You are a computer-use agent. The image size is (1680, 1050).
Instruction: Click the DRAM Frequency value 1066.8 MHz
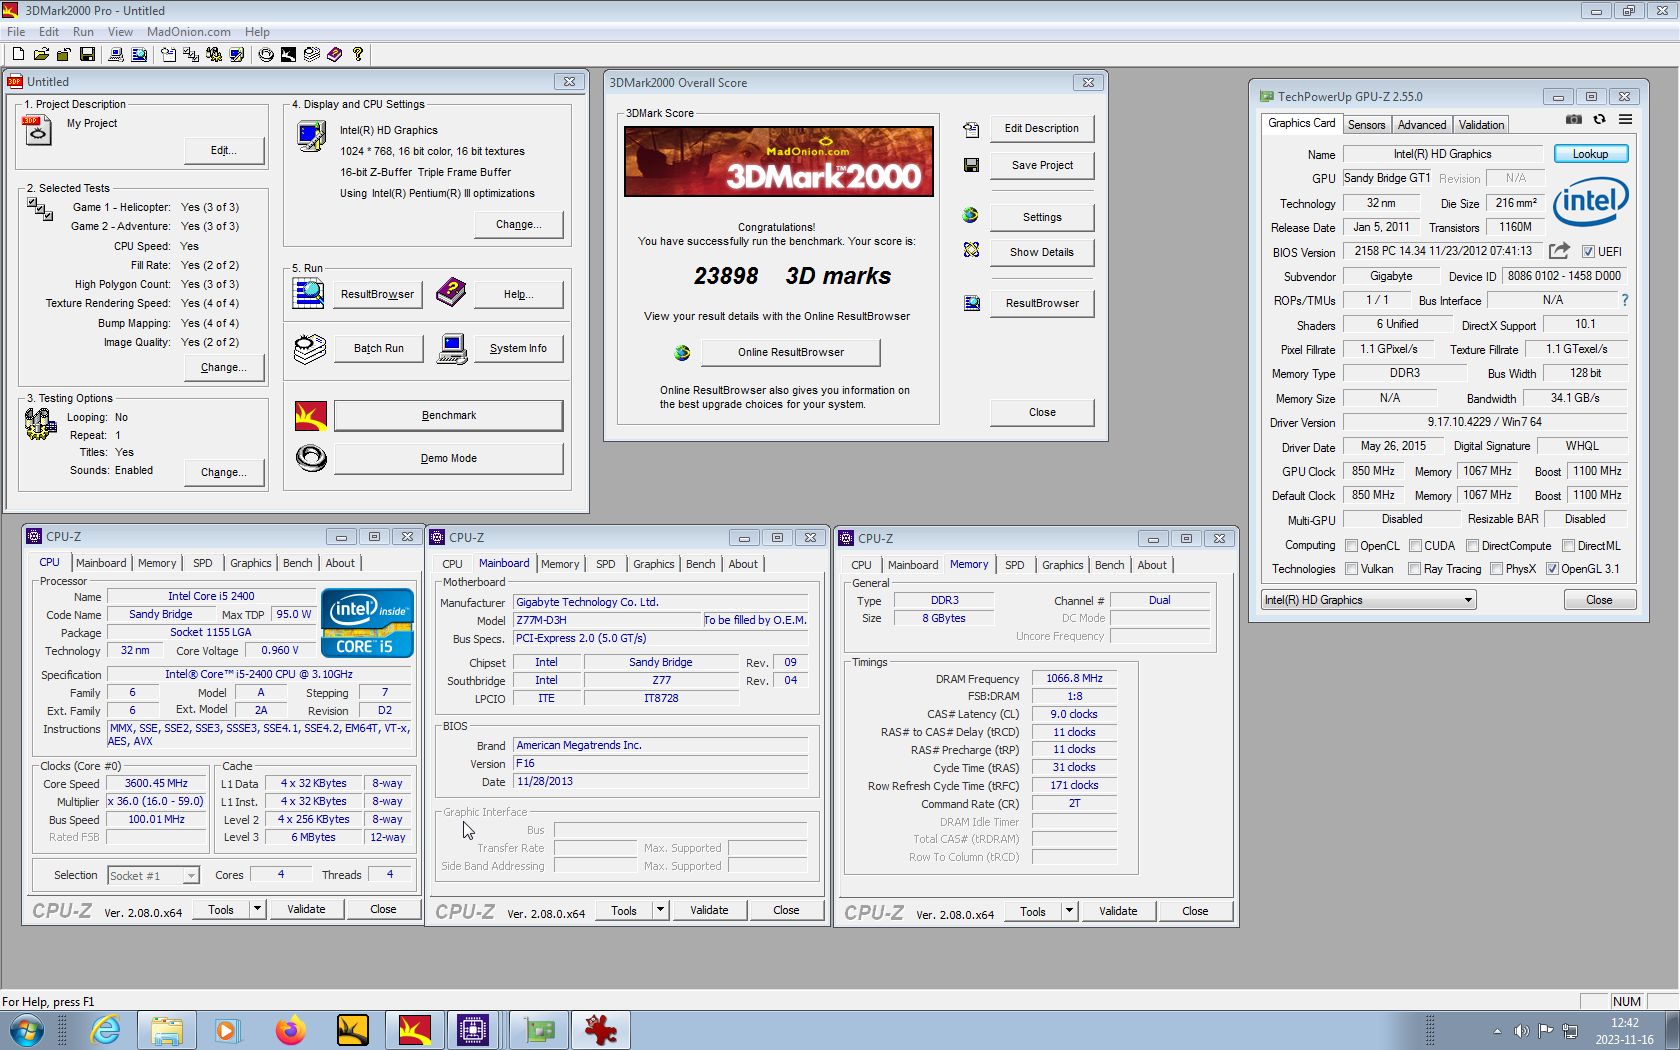(x=1074, y=678)
